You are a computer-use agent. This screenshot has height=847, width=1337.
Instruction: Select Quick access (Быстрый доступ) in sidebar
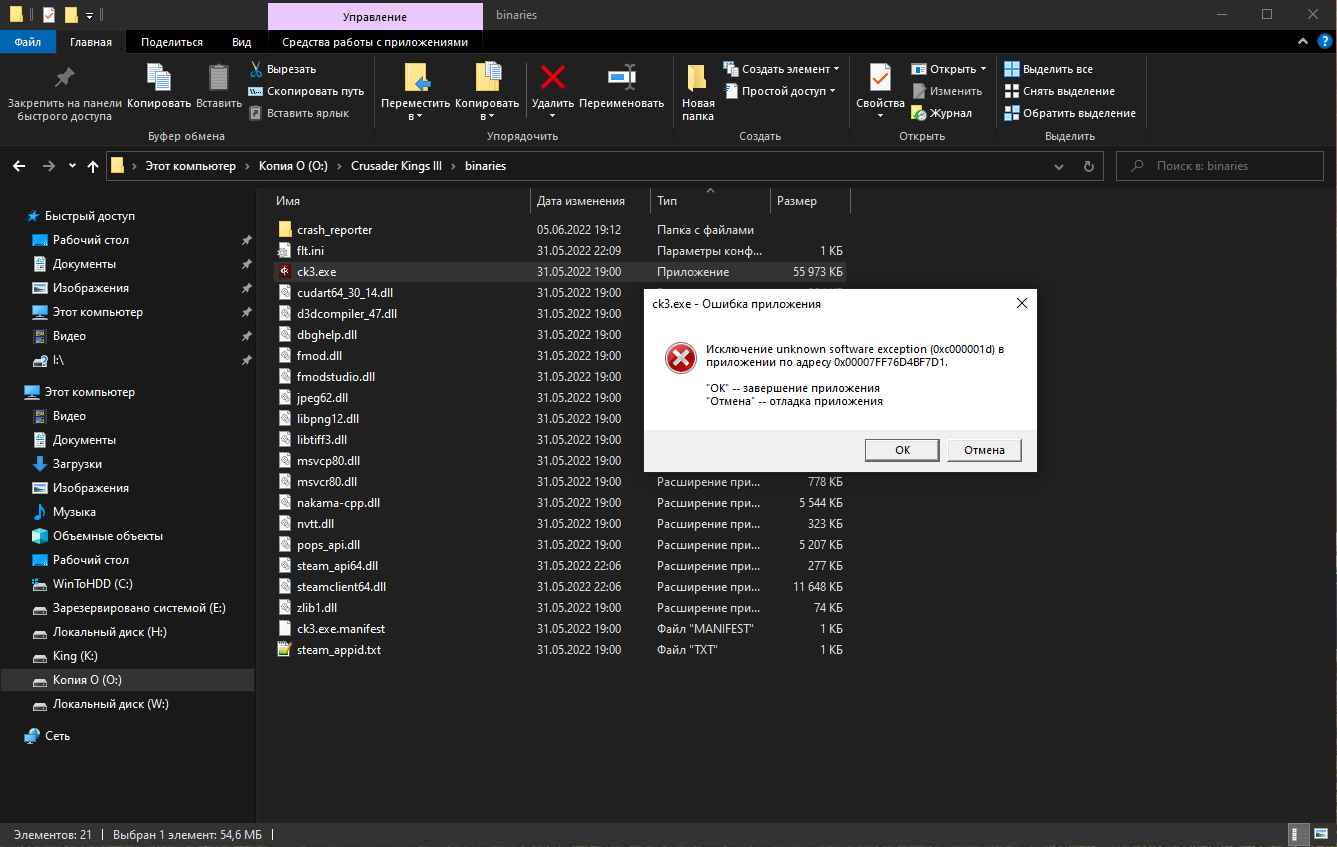(89, 216)
